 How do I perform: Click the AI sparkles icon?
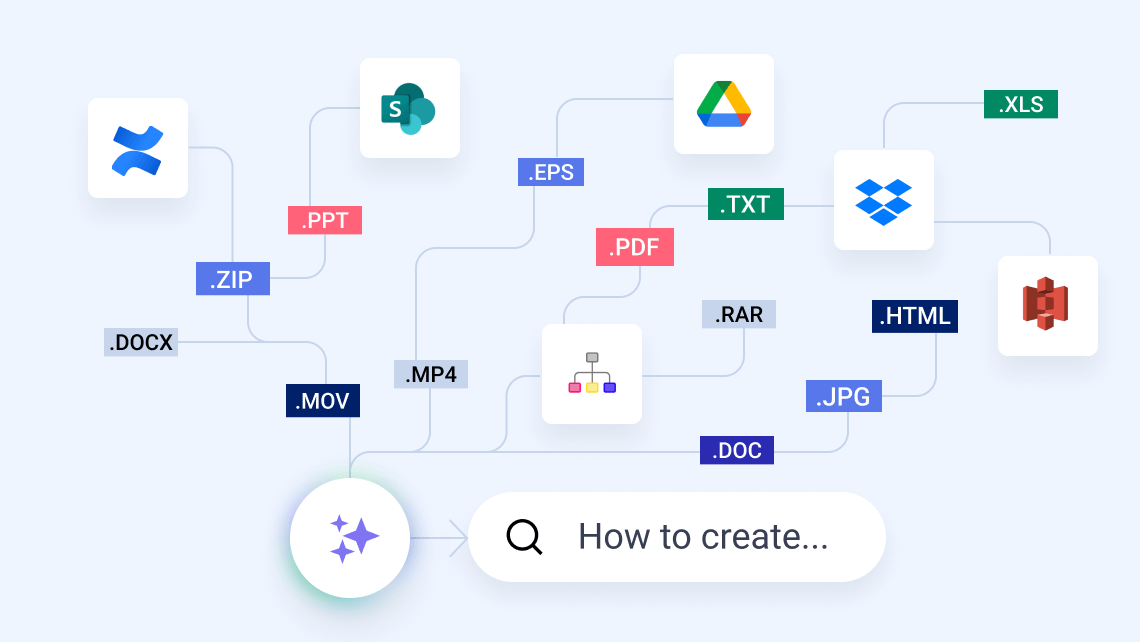(x=350, y=537)
